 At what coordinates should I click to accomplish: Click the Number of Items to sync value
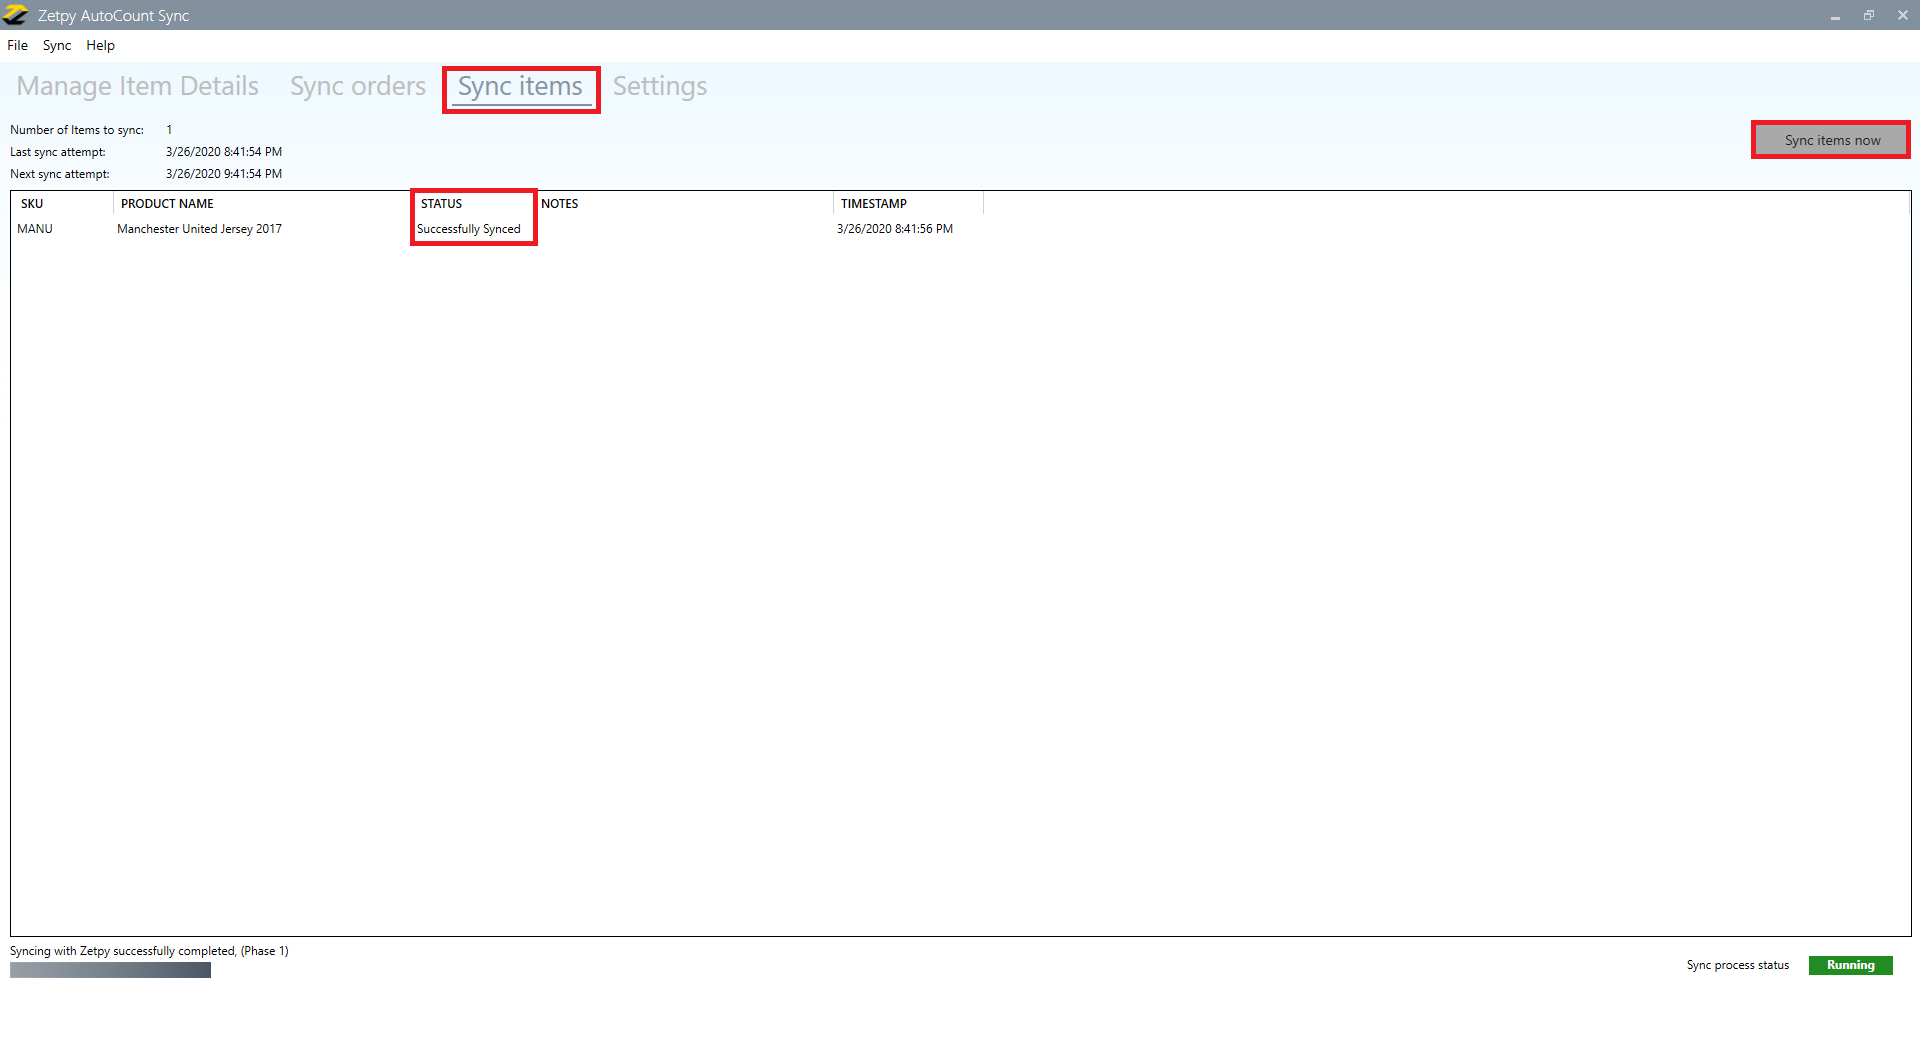(x=169, y=130)
